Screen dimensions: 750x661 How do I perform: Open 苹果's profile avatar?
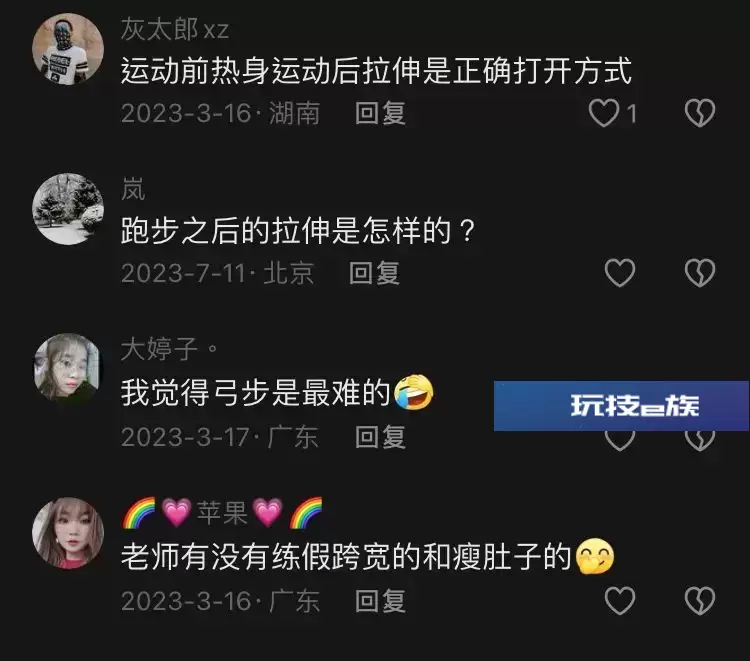pos(68,533)
